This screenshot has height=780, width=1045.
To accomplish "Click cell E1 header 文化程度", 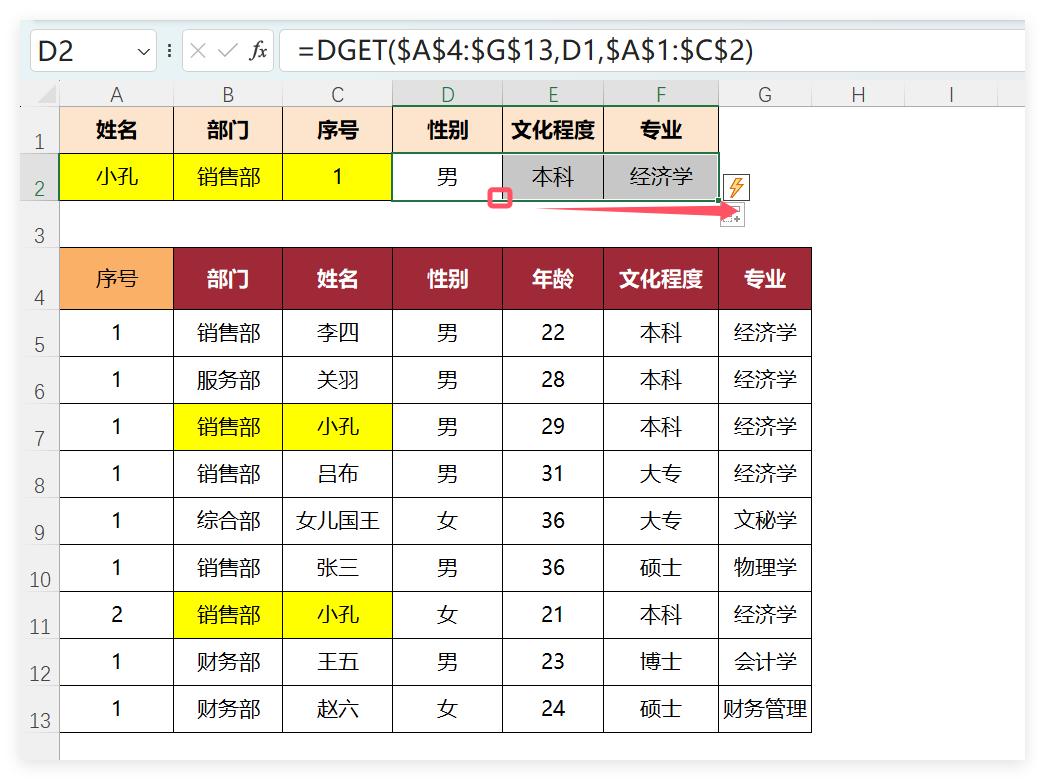I will (552, 130).
